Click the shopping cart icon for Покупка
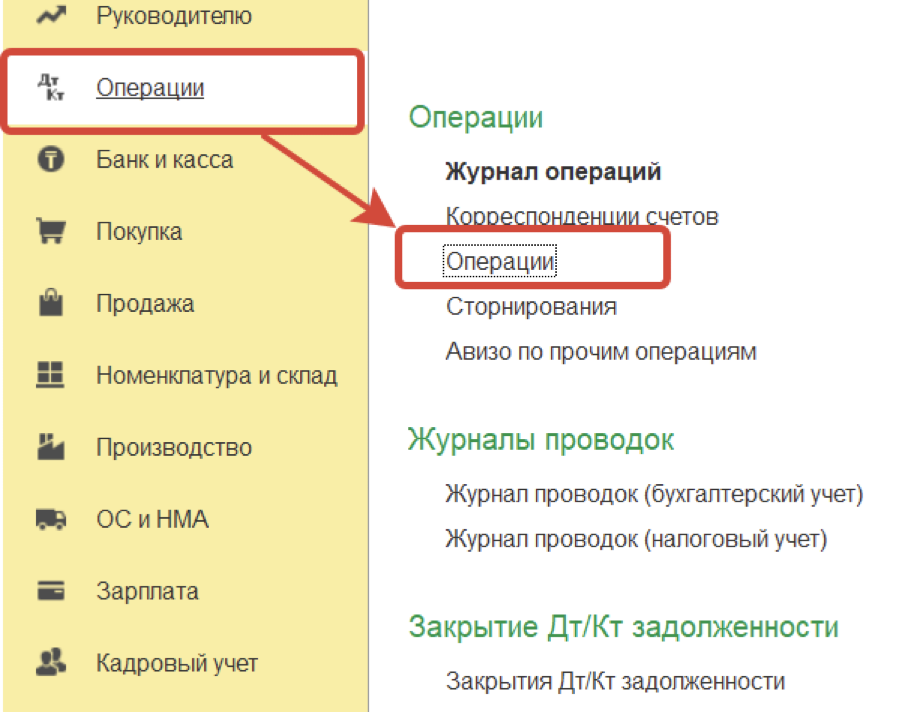 point(50,232)
